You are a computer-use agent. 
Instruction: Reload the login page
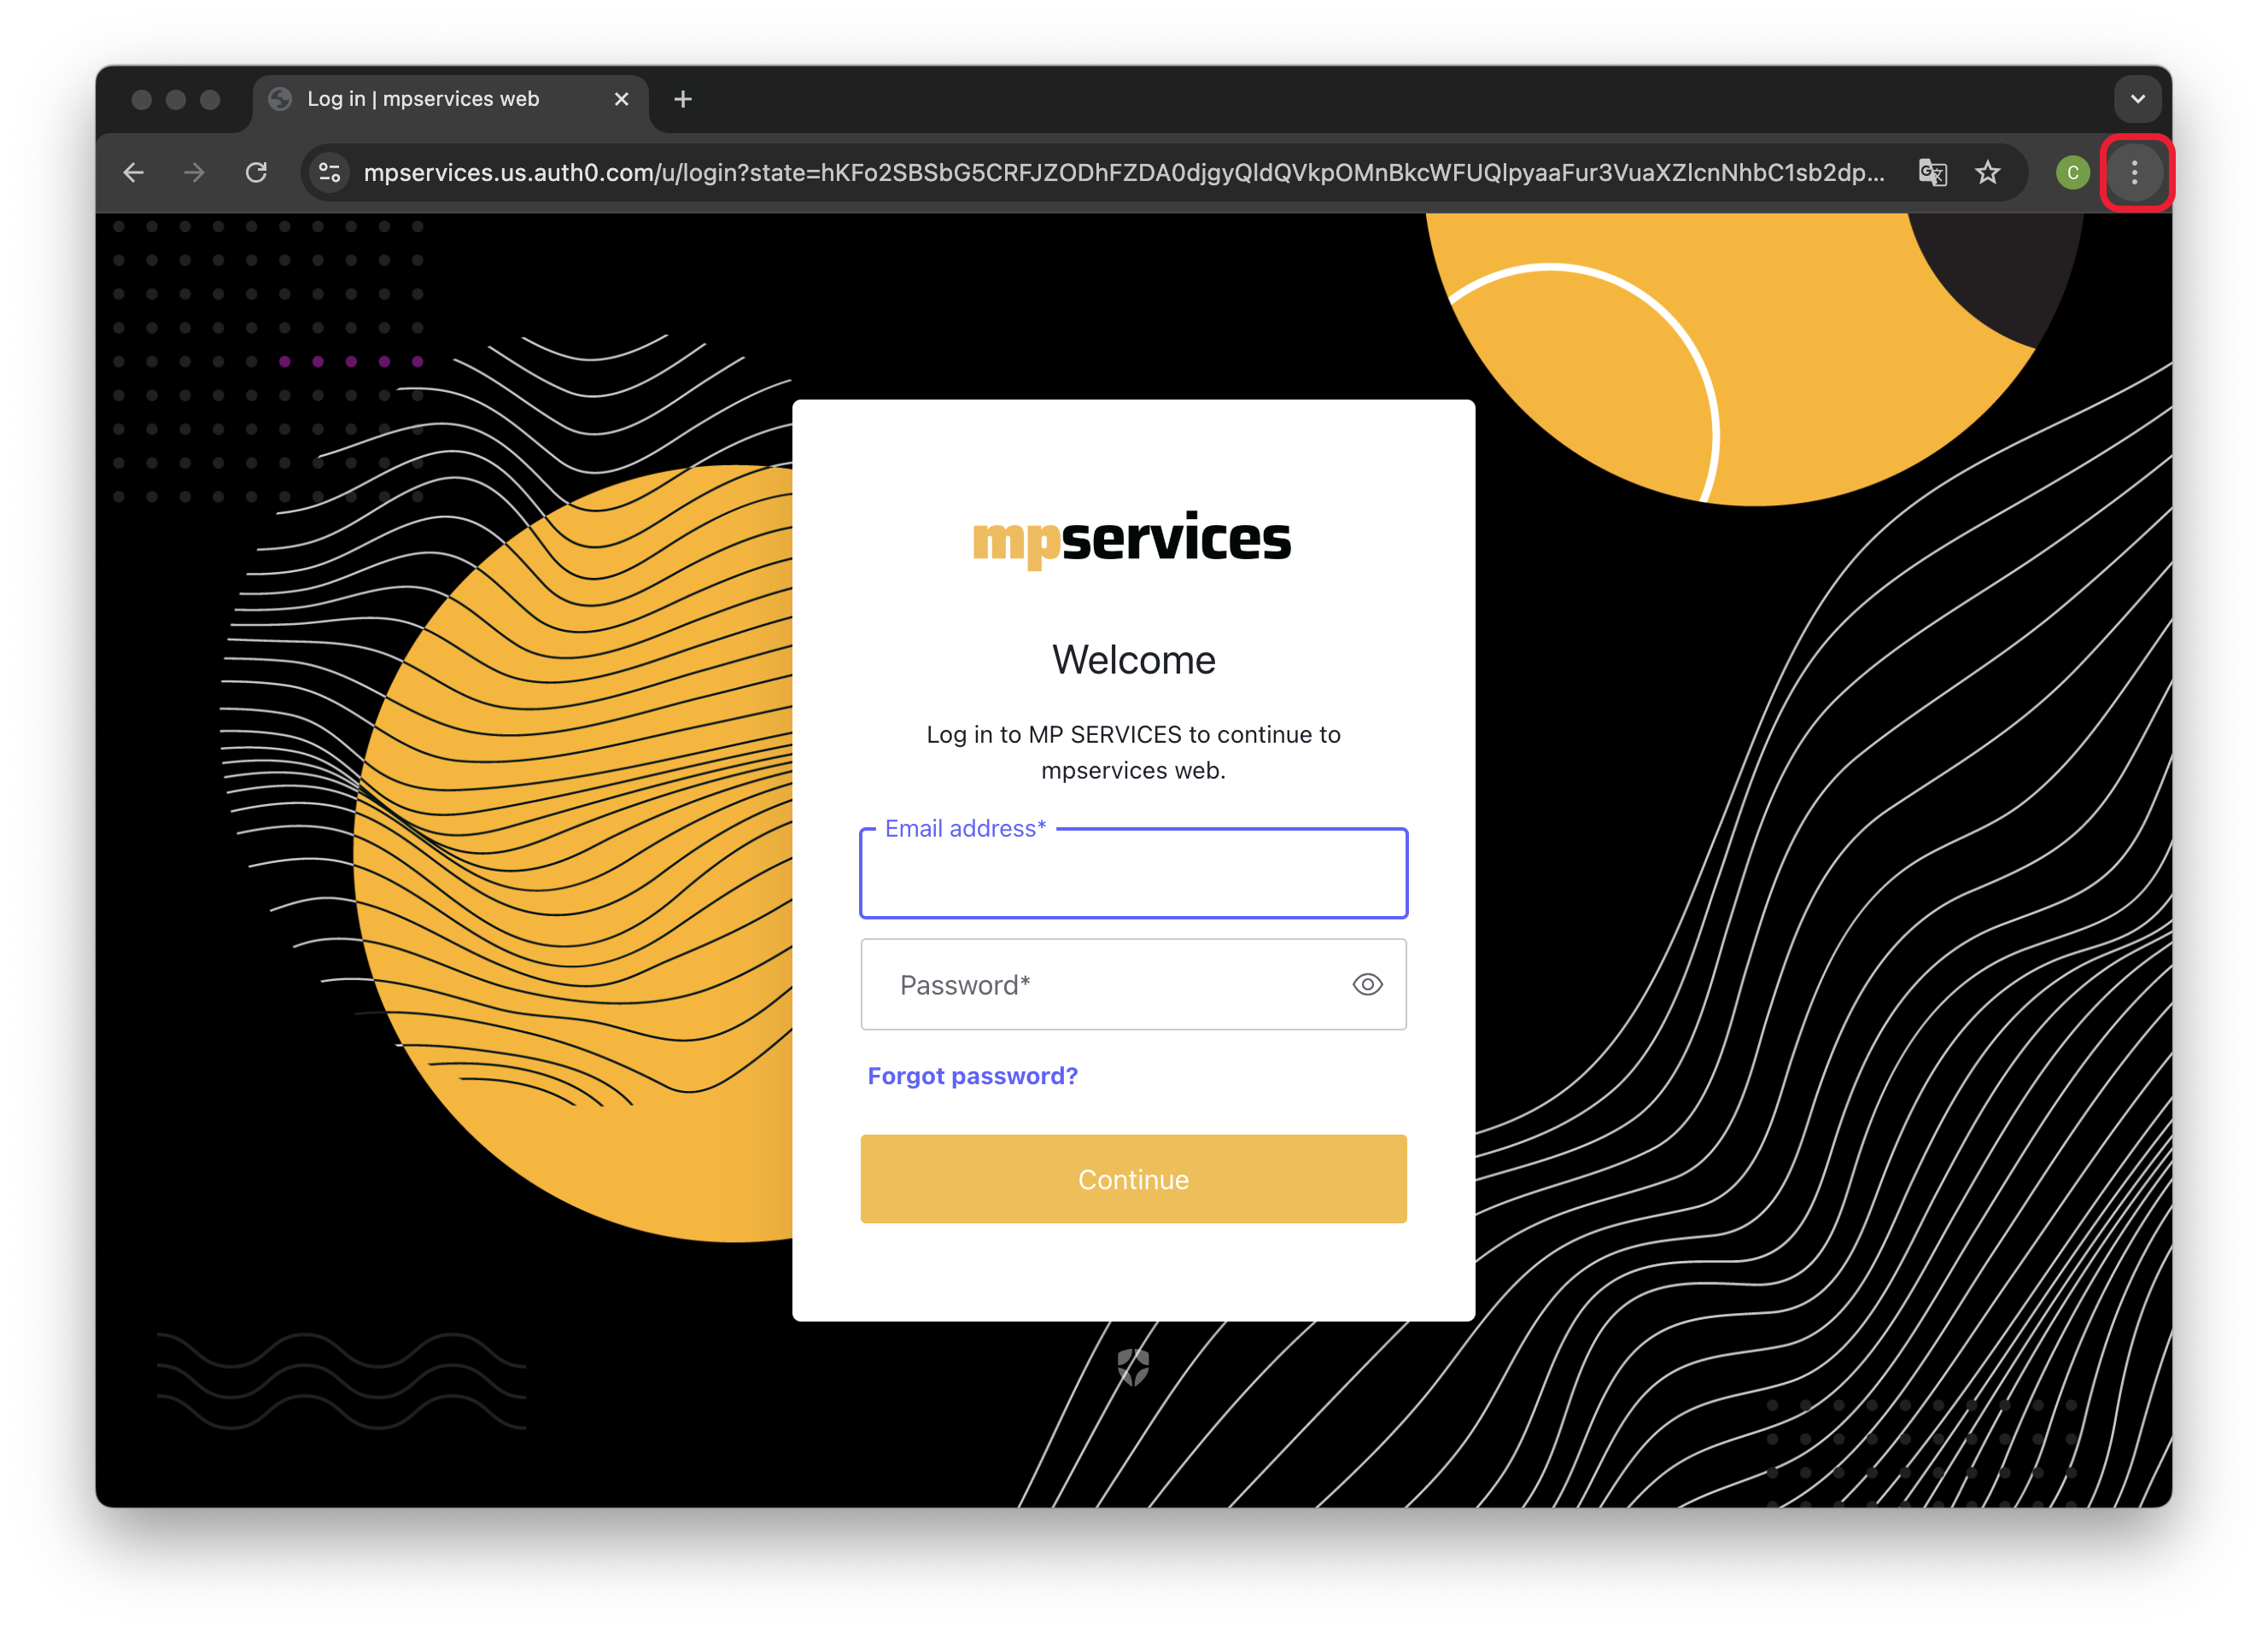click(256, 173)
